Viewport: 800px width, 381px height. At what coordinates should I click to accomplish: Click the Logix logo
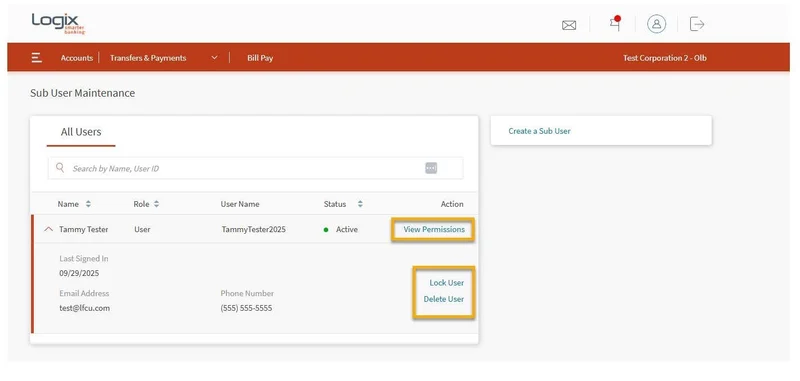[58, 23]
